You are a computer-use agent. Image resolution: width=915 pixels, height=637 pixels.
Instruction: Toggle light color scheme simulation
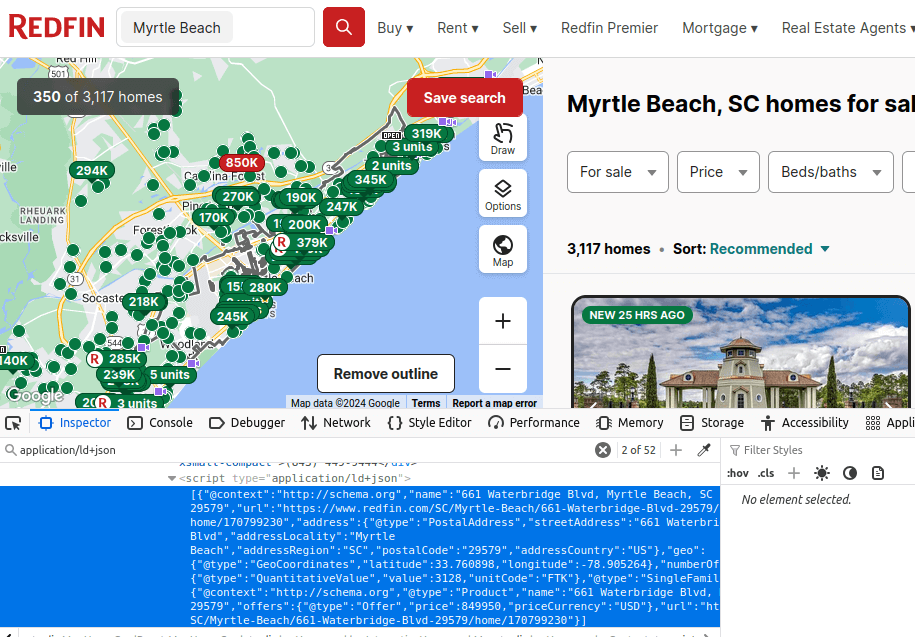[822, 473]
